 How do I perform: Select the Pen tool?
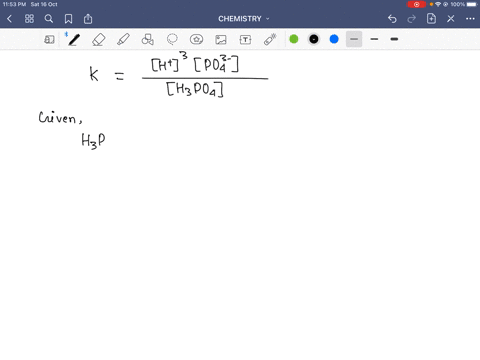tap(74, 39)
